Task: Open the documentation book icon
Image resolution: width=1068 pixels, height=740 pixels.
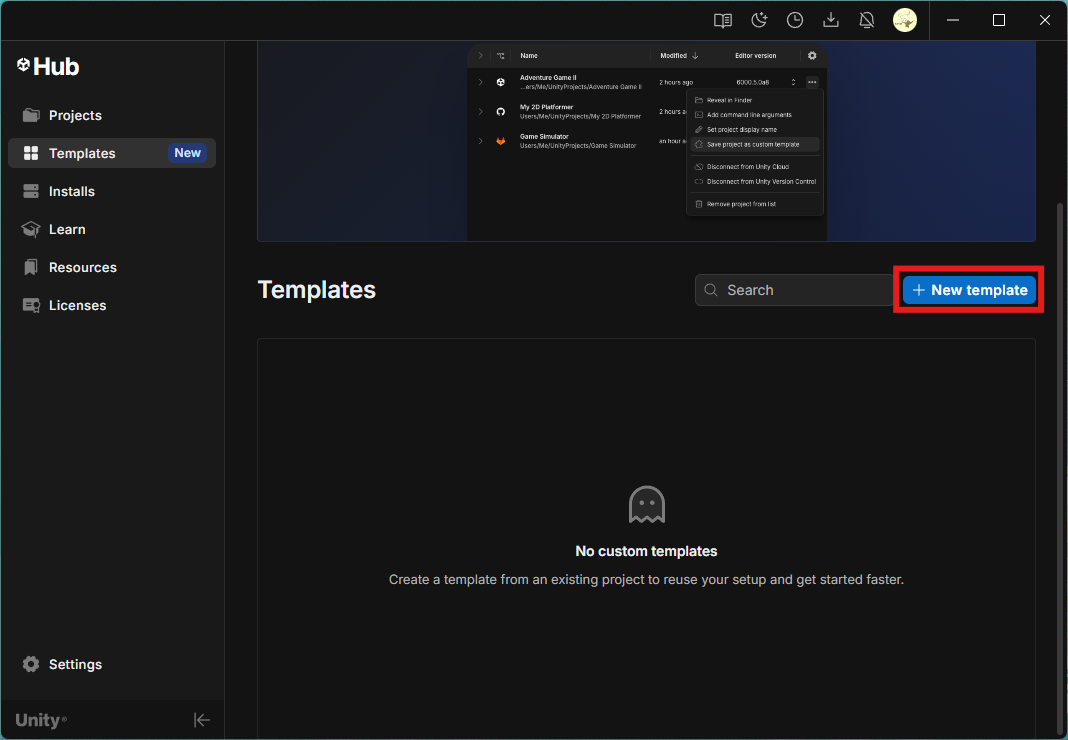Action: [x=723, y=20]
